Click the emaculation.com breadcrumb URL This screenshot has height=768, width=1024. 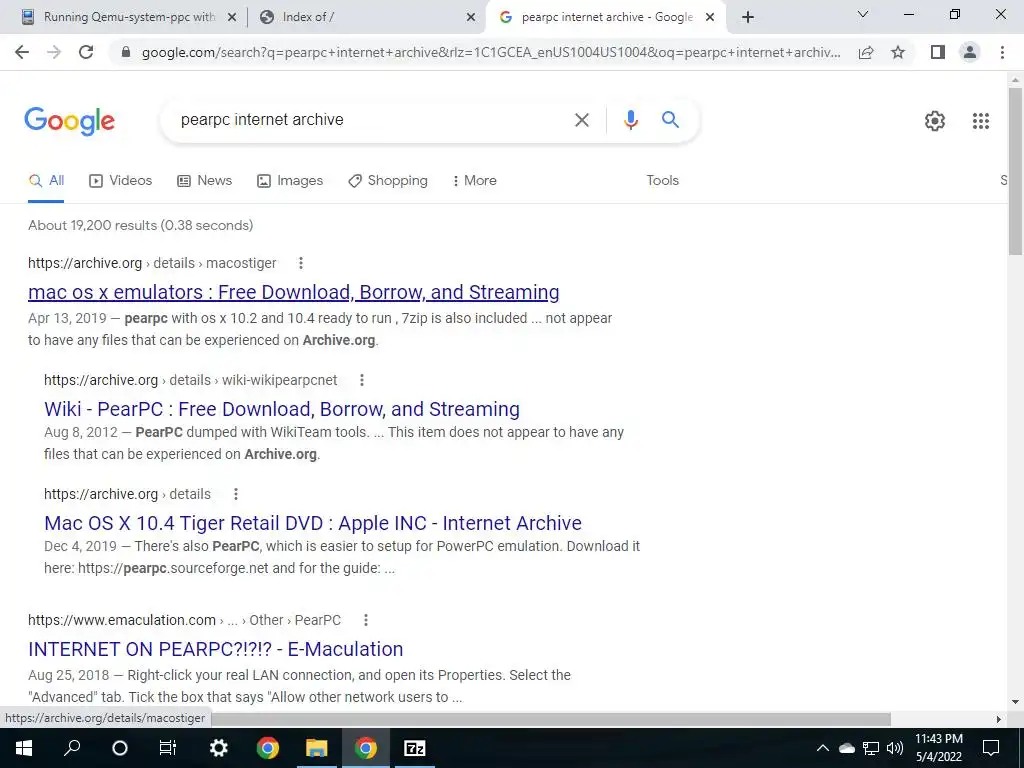pos(184,620)
